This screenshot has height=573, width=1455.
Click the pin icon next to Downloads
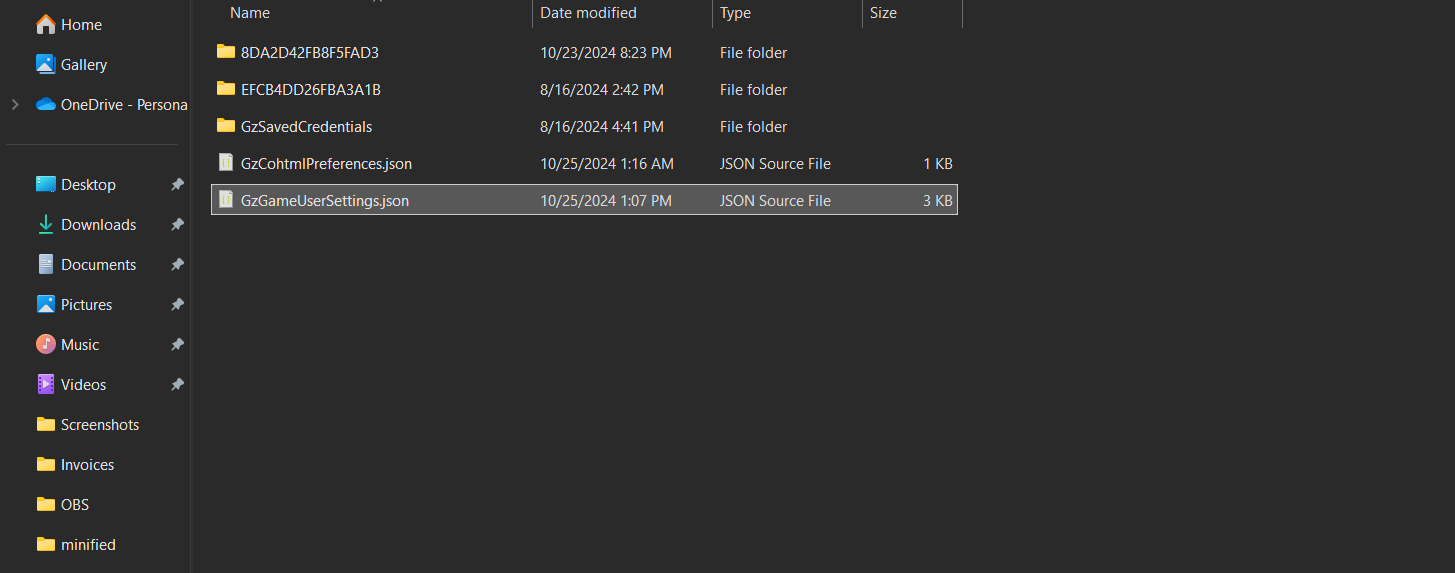(x=177, y=225)
